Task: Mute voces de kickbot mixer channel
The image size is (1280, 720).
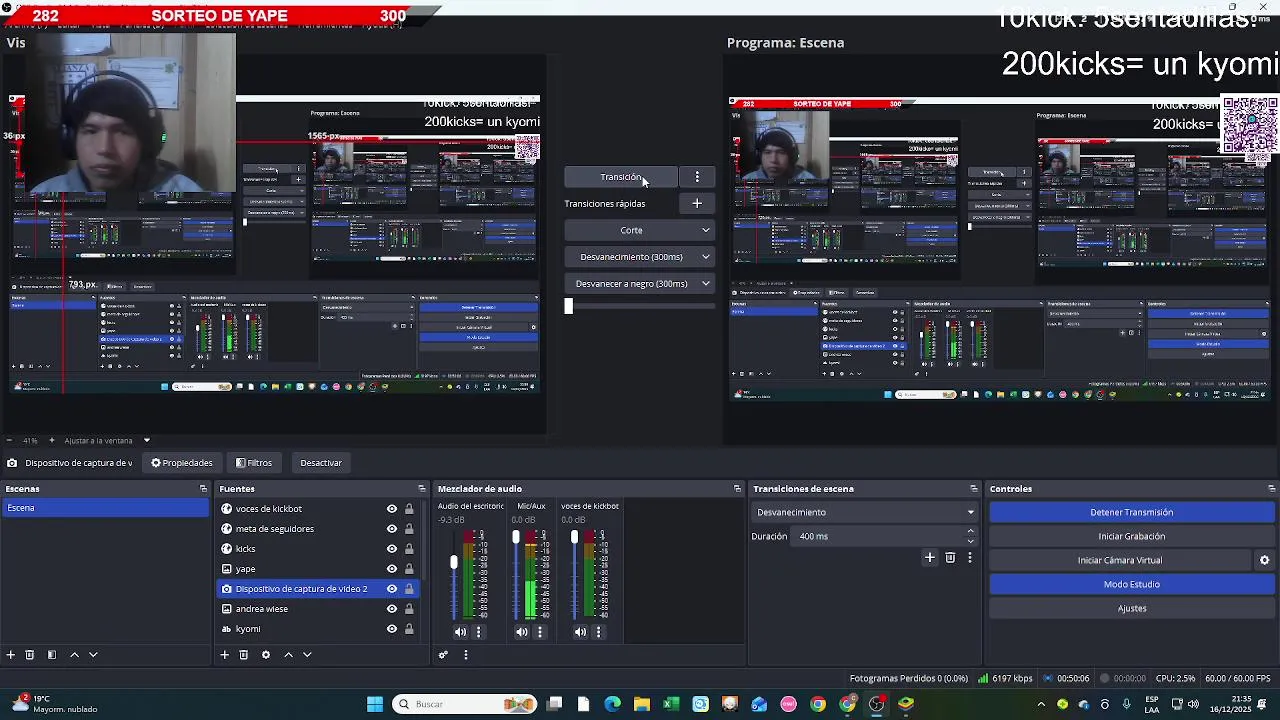Action: (x=580, y=632)
